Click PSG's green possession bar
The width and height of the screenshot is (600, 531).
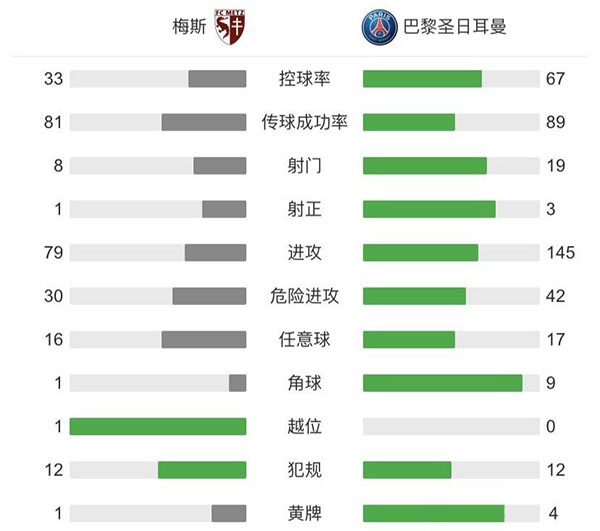coord(422,79)
